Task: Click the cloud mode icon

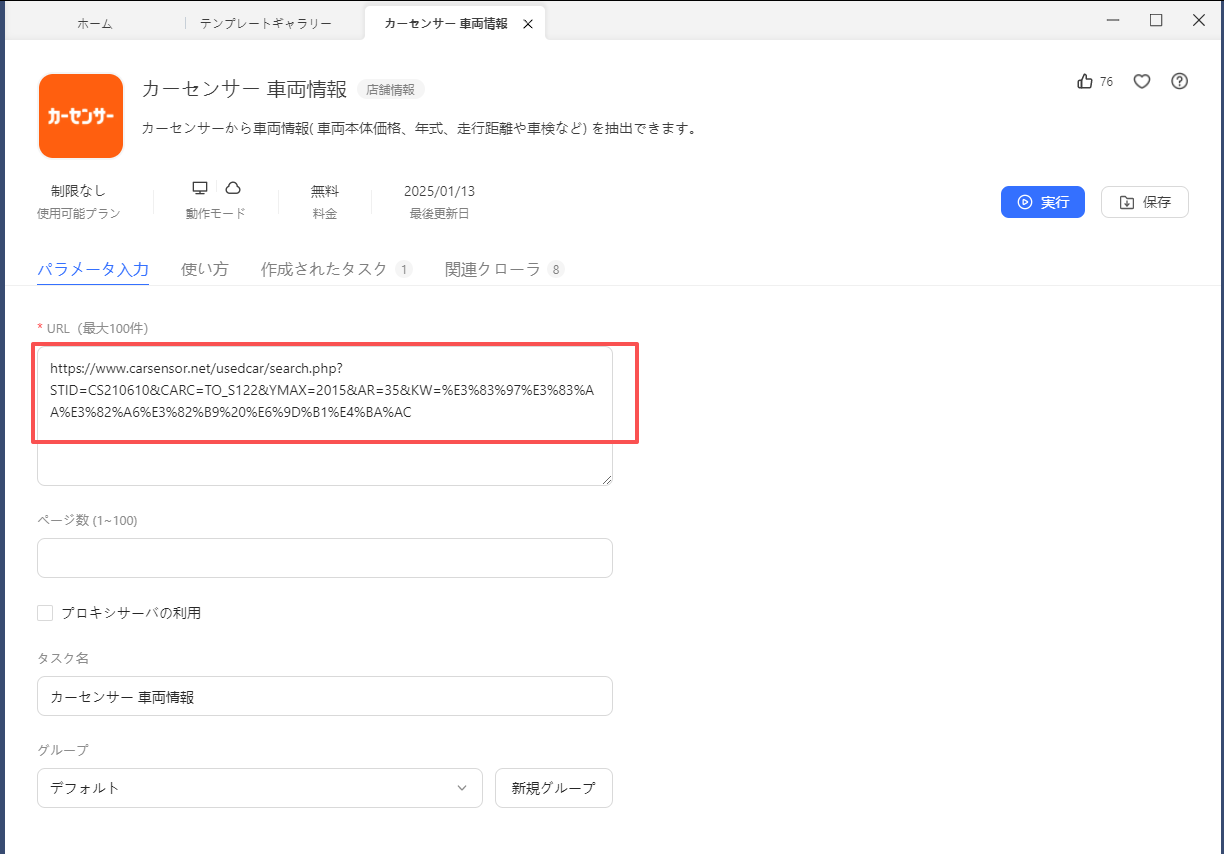Action: 232,188
